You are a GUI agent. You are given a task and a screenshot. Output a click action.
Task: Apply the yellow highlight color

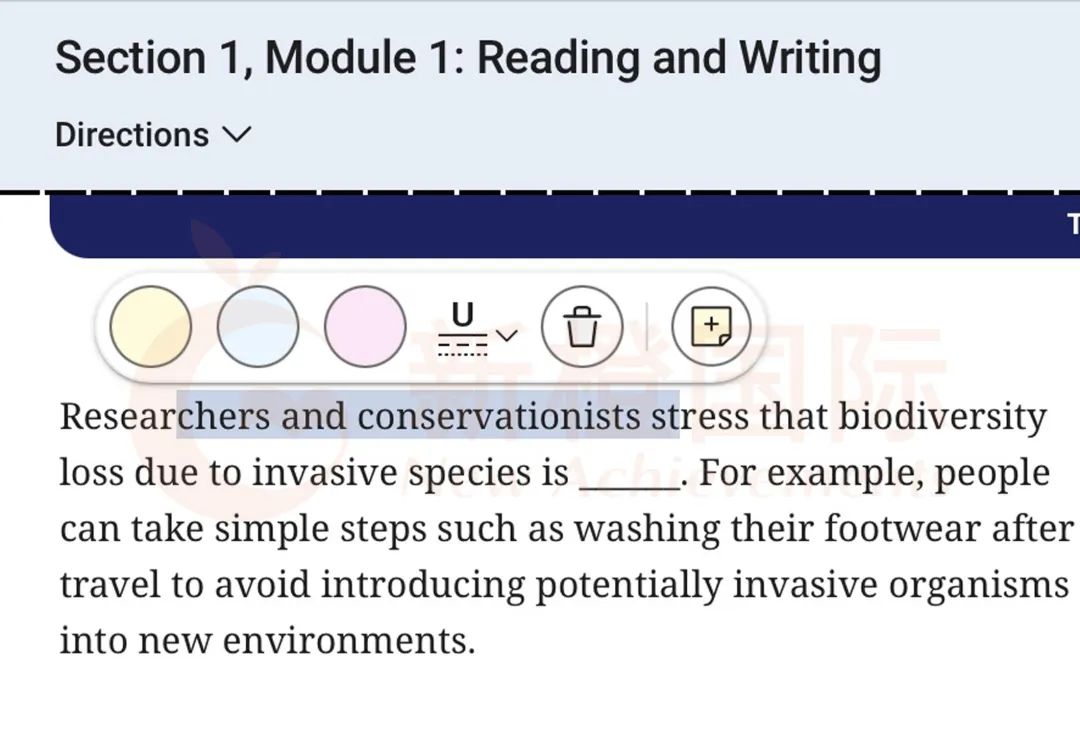click(150, 326)
